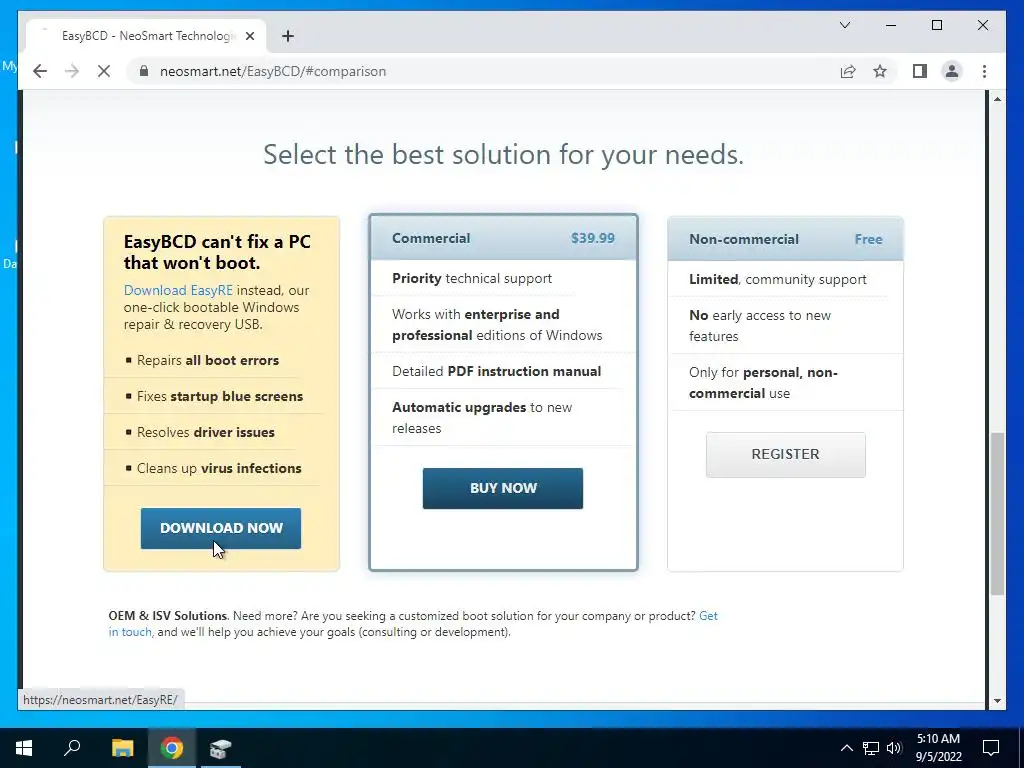Open the tab search dropdown
The image size is (1024, 768).
click(844, 25)
